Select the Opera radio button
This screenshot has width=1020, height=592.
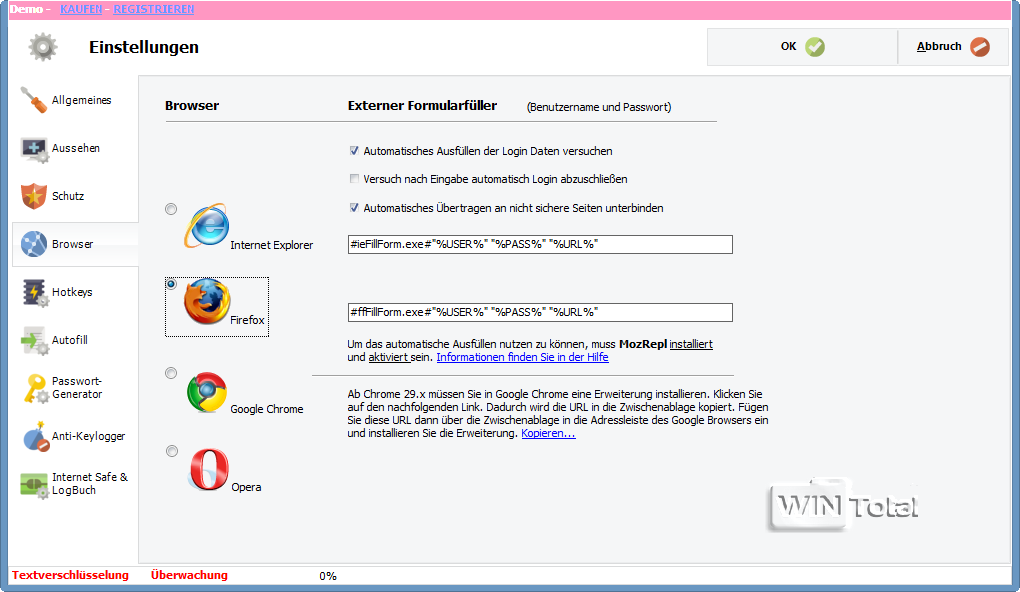(172, 451)
